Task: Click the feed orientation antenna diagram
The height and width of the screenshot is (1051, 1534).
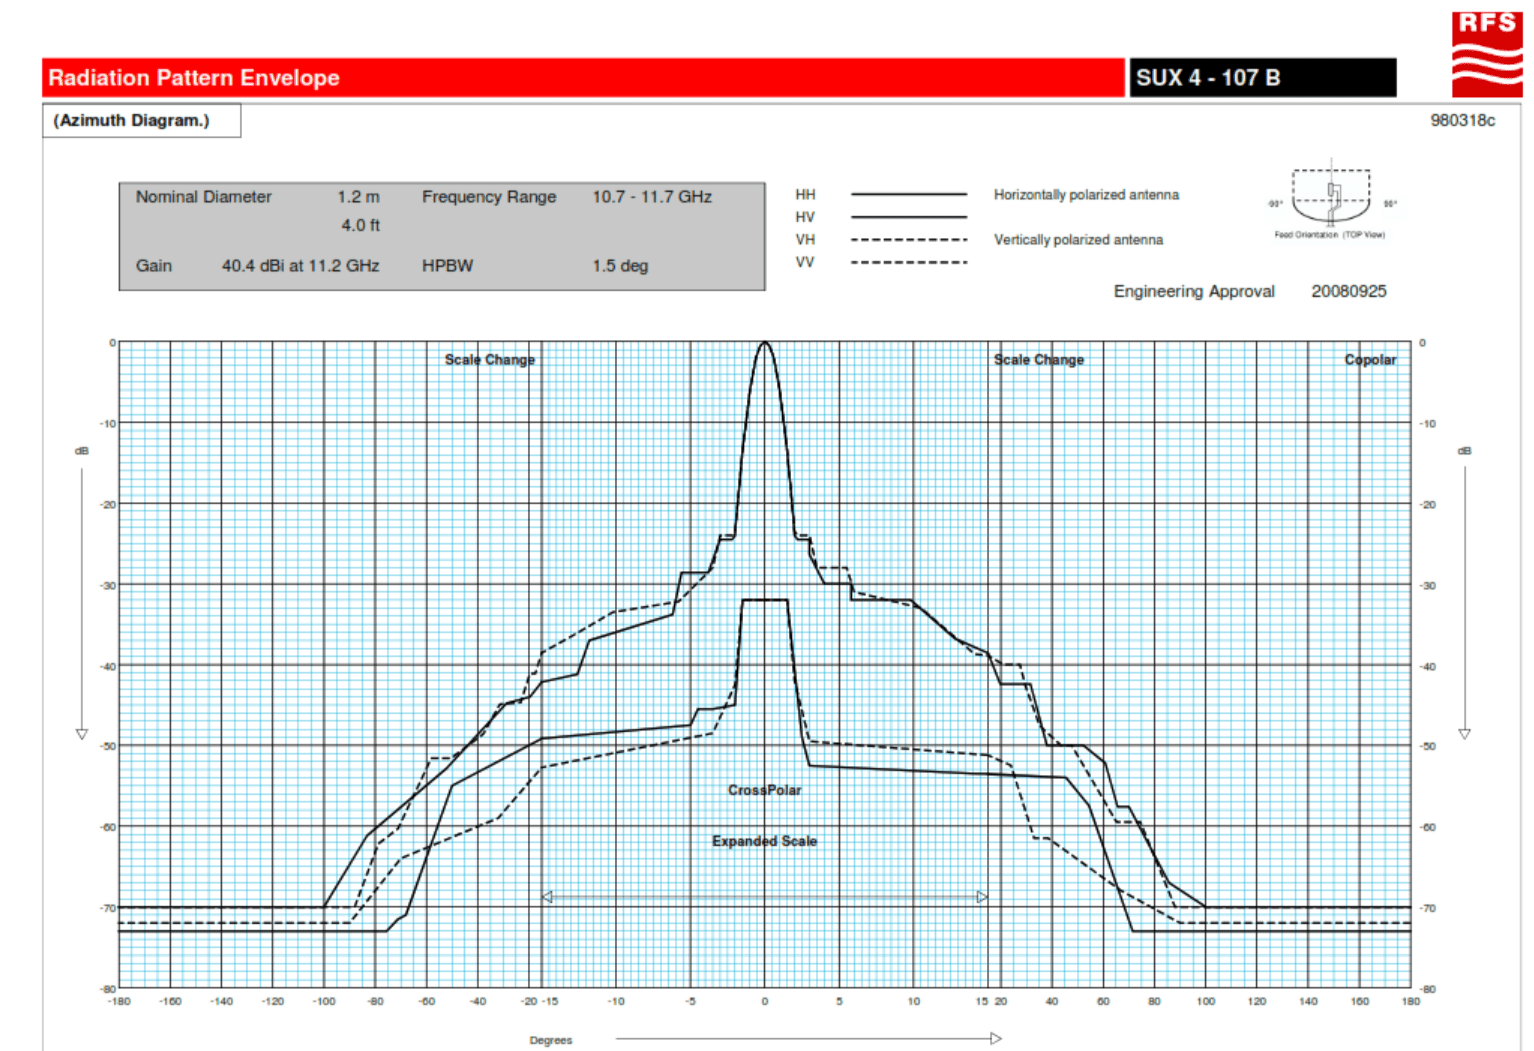Action: click(x=1331, y=194)
